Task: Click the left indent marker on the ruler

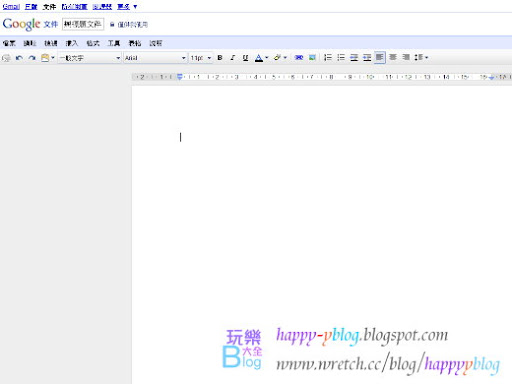Action: (180, 77)
